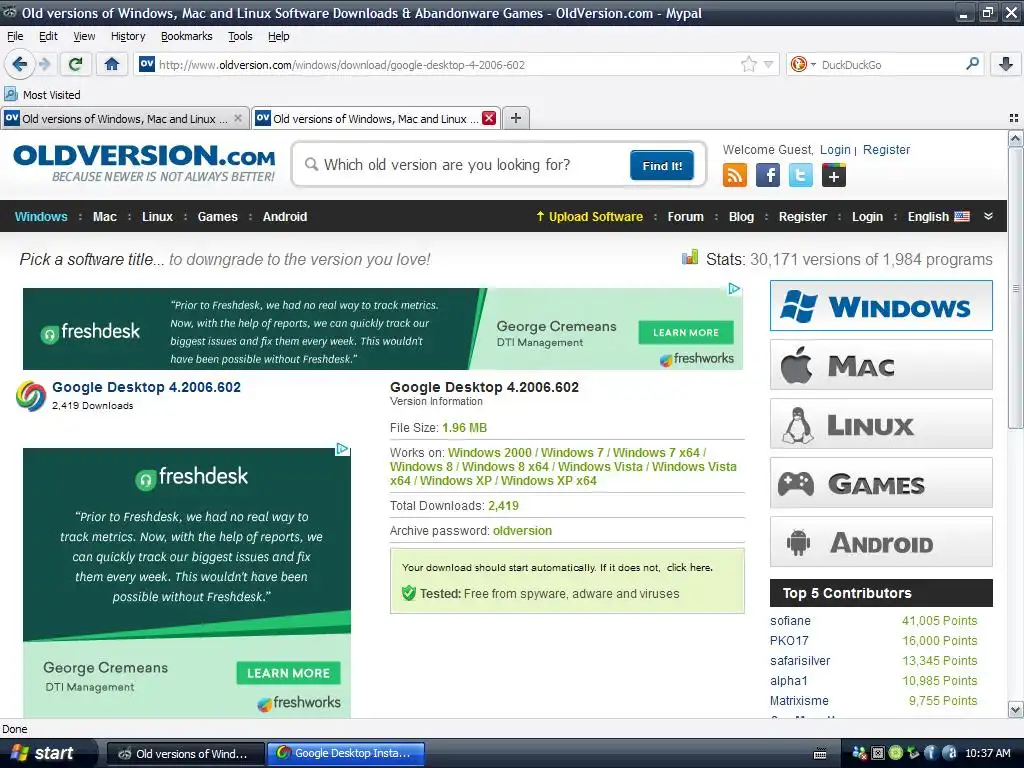Viewport: 1024px width, 768px height.
Task: Click the Find It! button
Action: click(x=662, y=165)
